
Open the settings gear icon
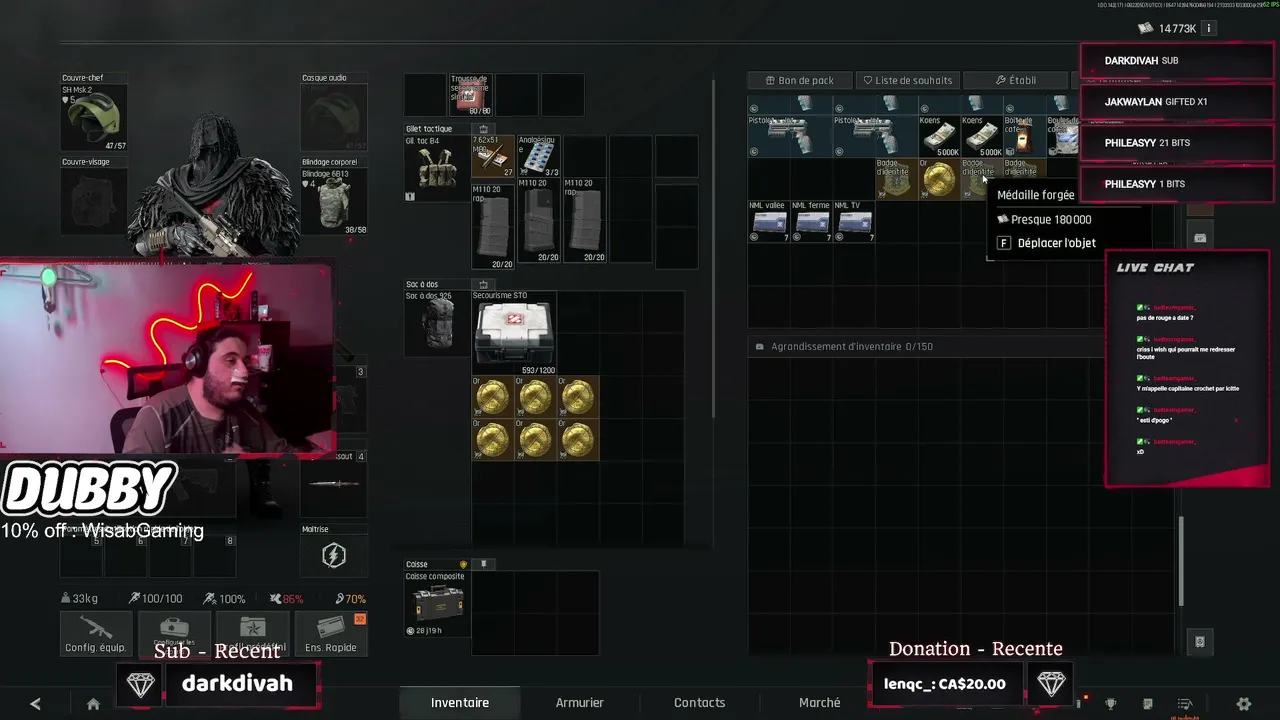(1244, 704)
